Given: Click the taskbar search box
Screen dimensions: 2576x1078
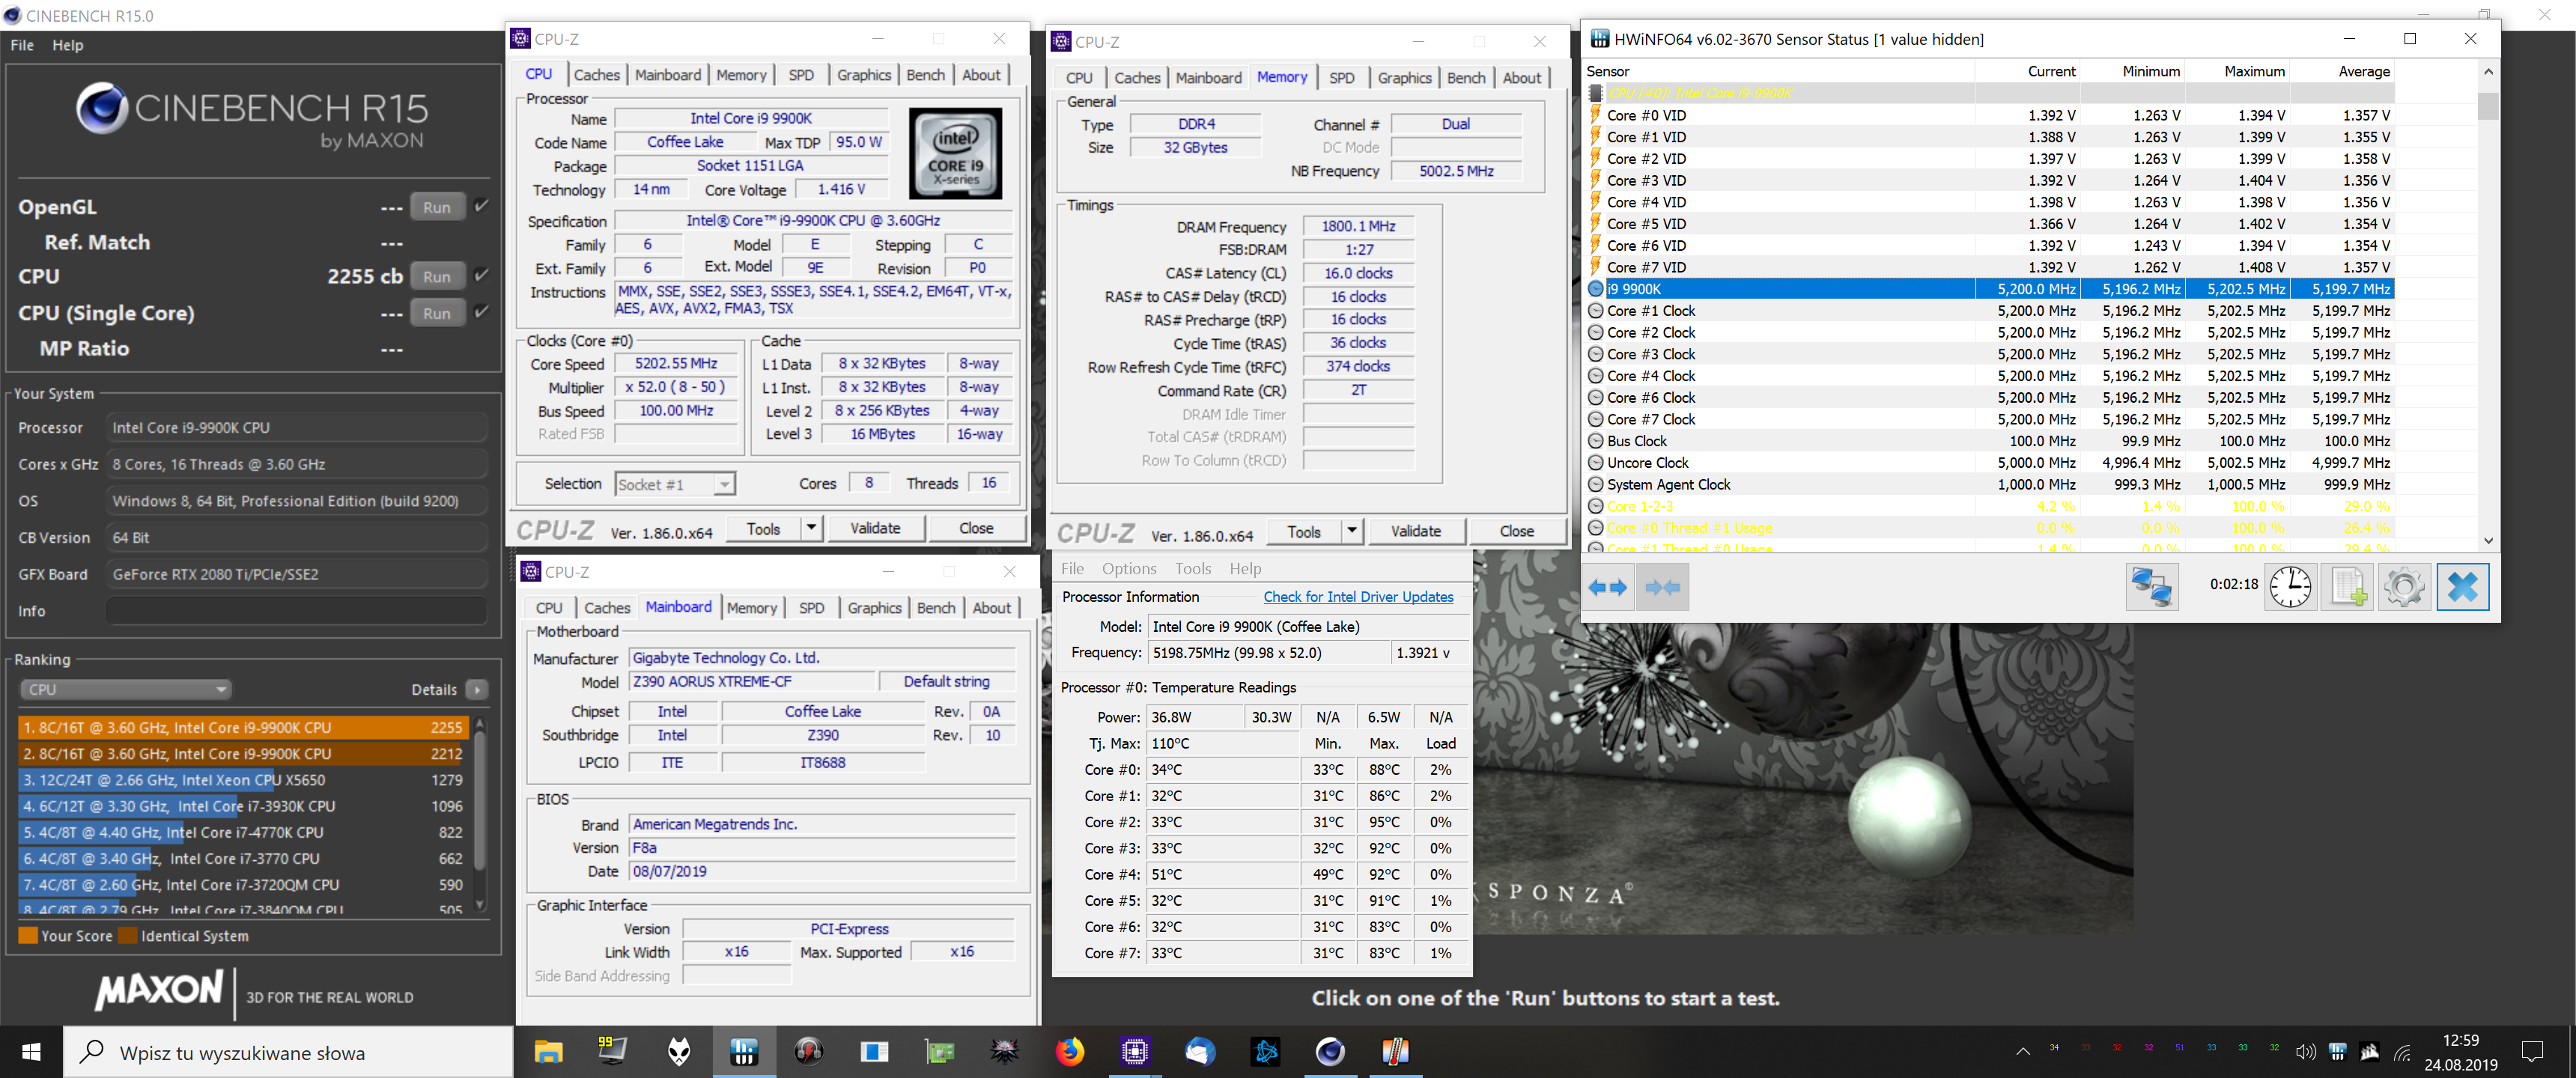Looking at the screenshot, I should [288, 1052].
